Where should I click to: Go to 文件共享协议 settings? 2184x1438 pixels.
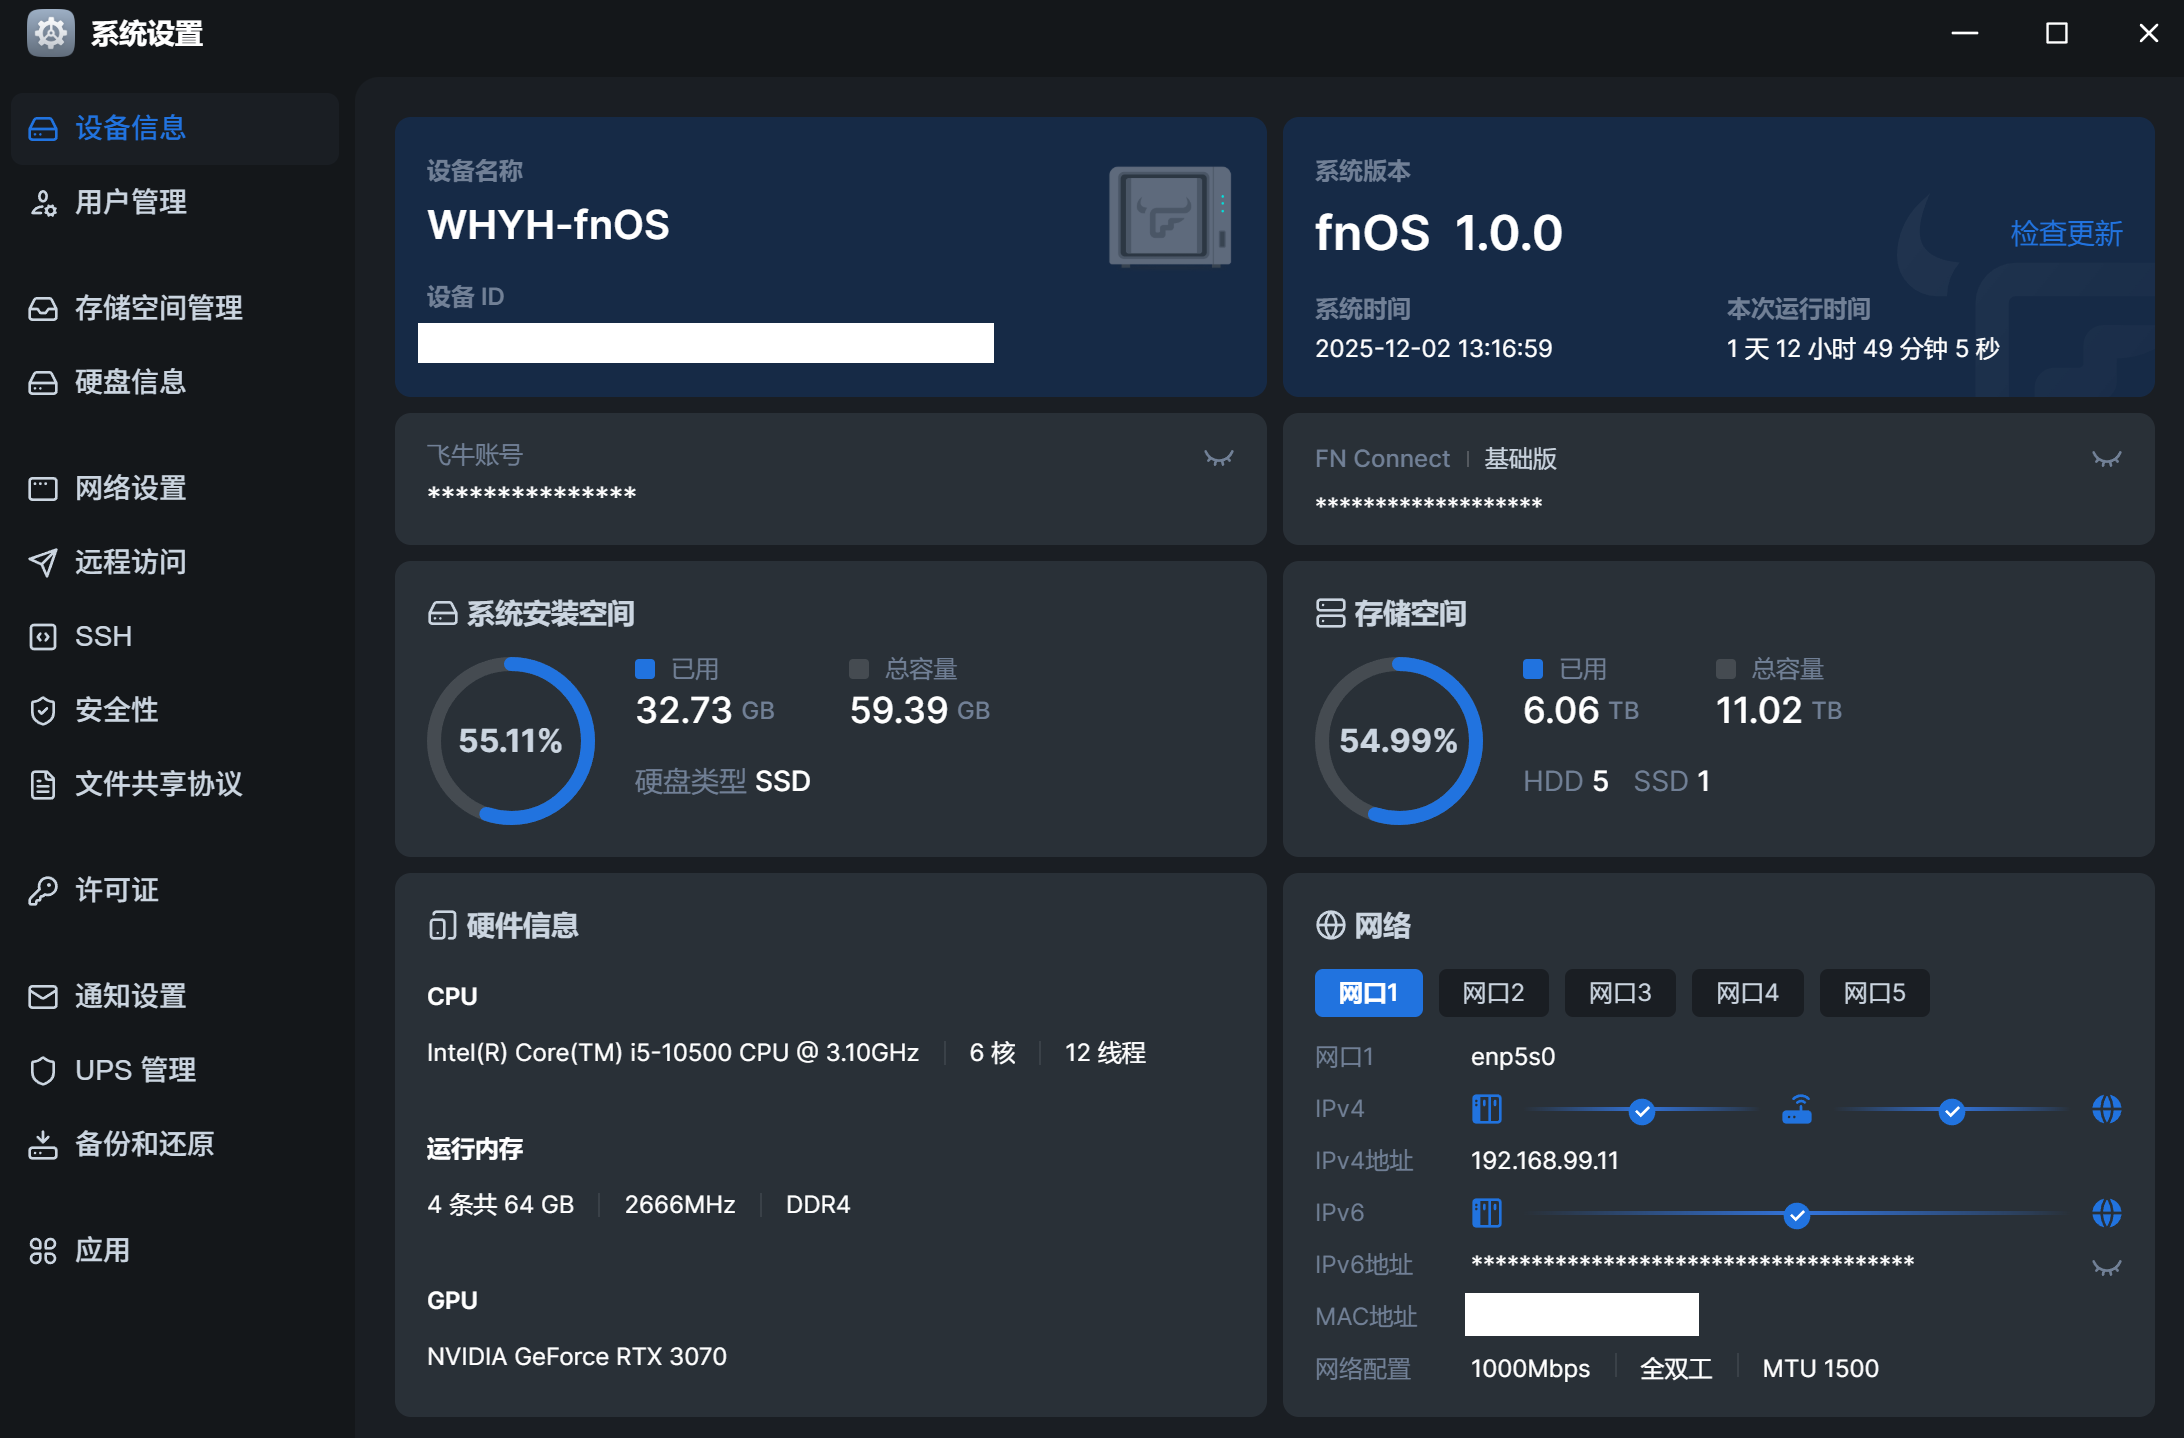click(158, 784)
